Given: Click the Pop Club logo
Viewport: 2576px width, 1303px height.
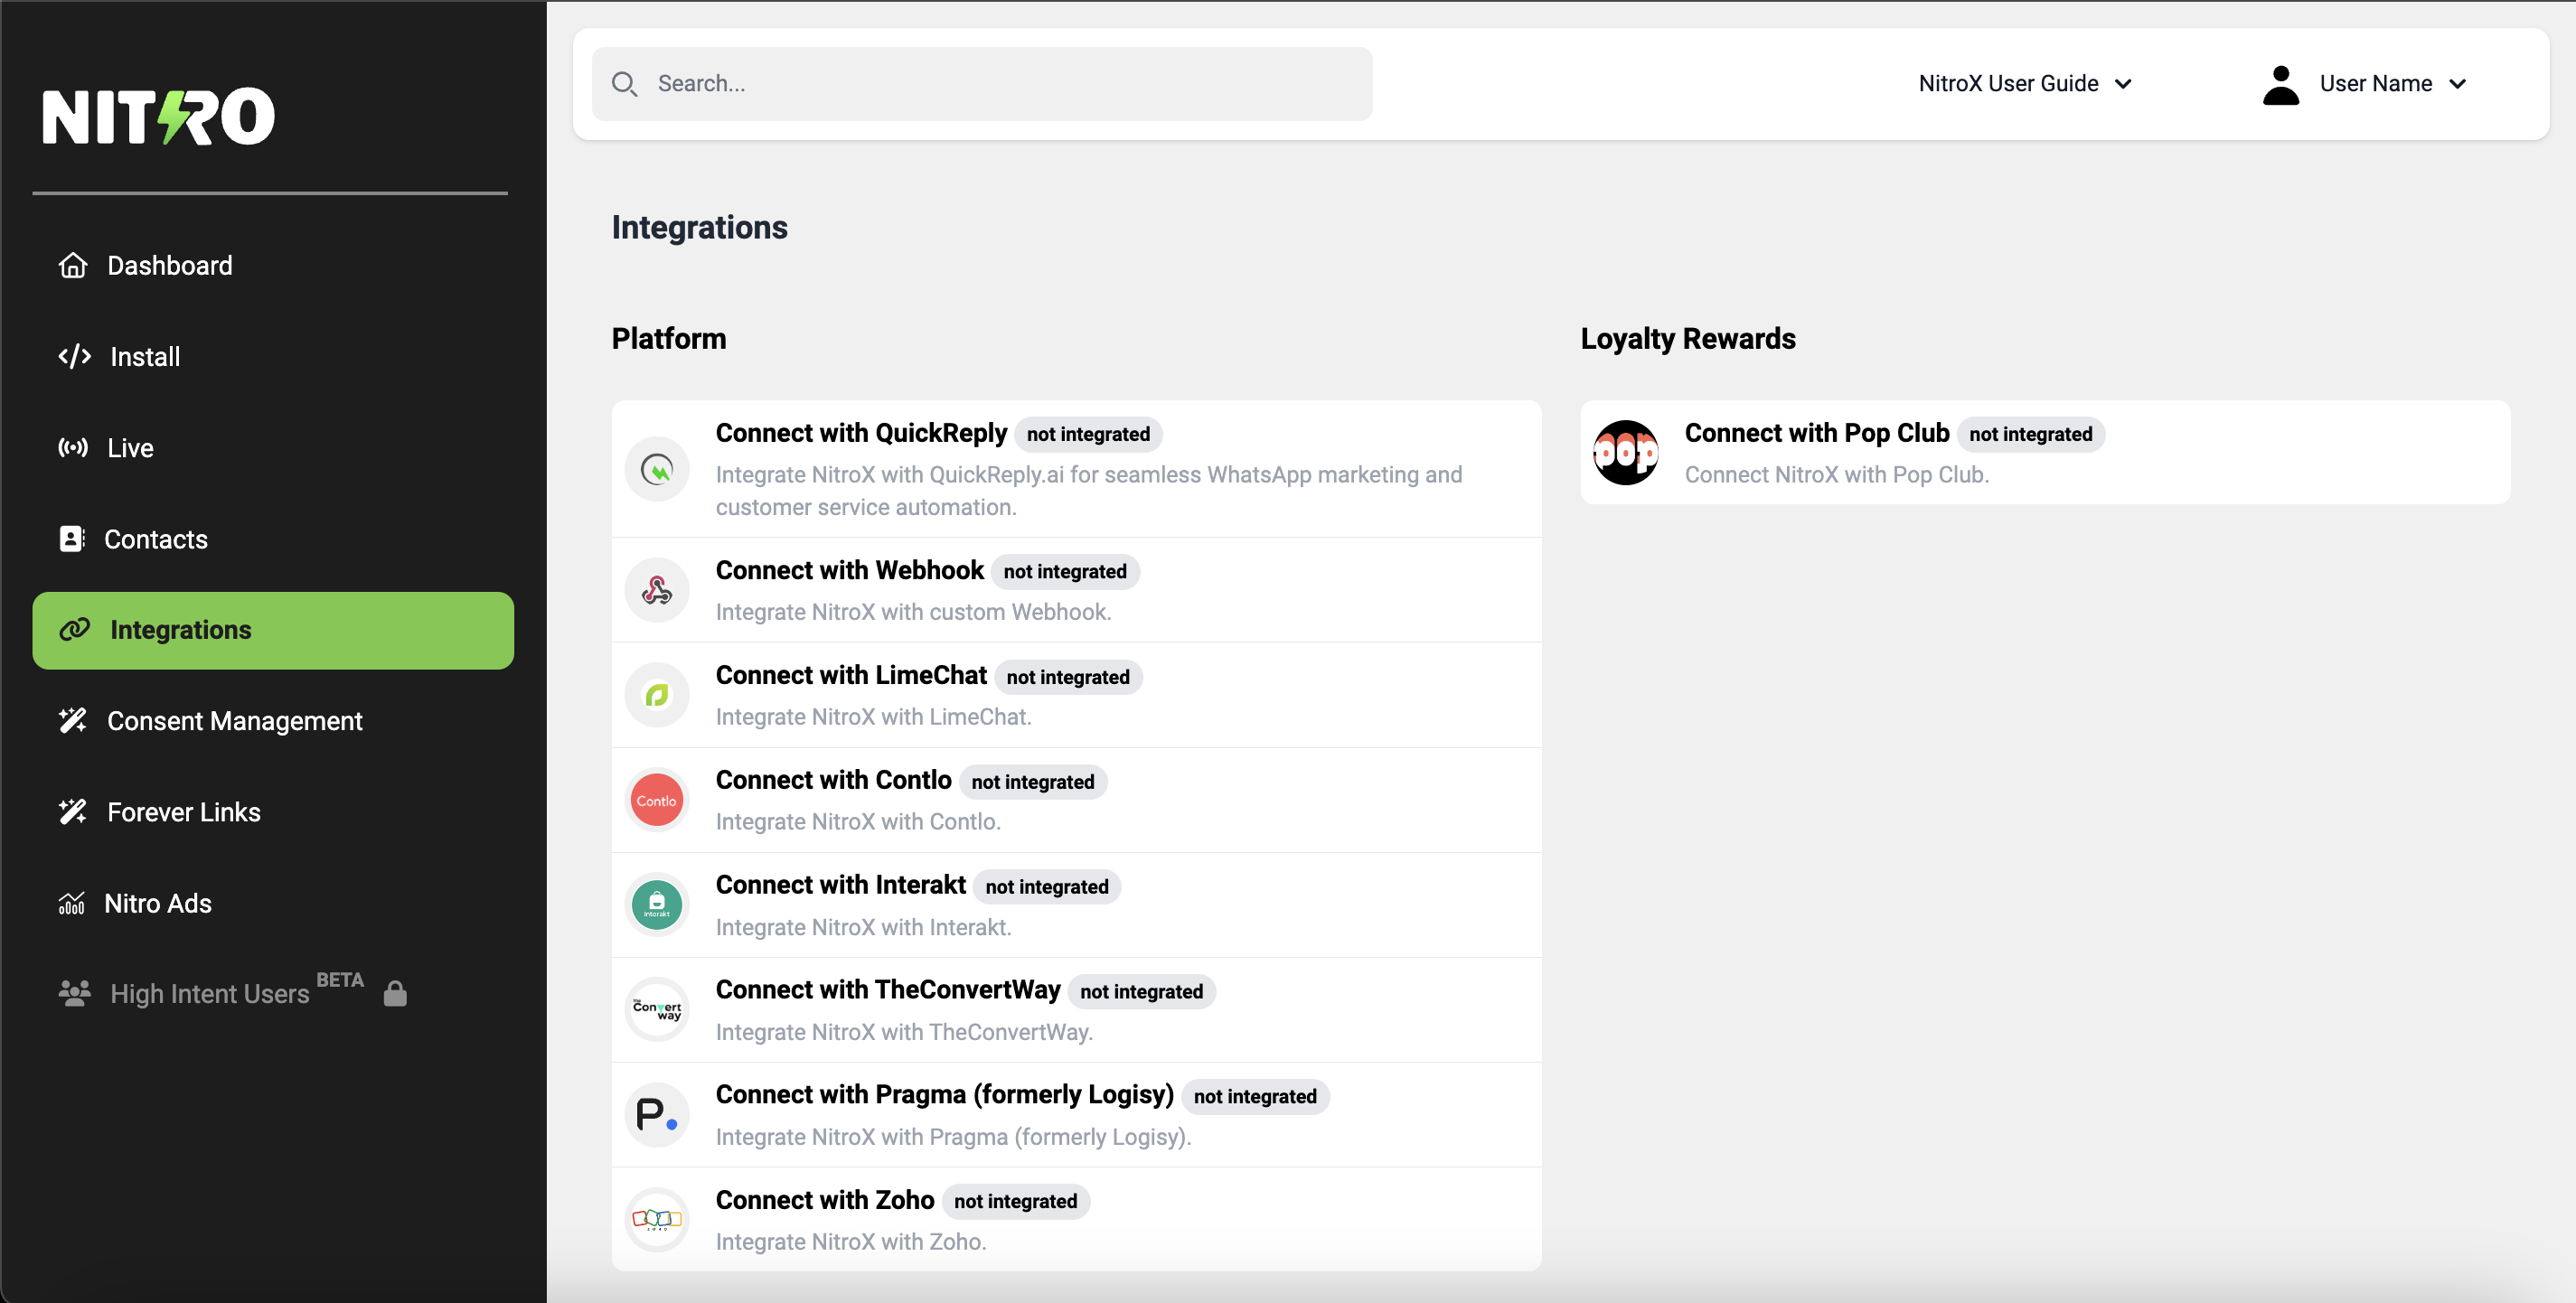Looking at the screenshot, I should [1626, 453].
